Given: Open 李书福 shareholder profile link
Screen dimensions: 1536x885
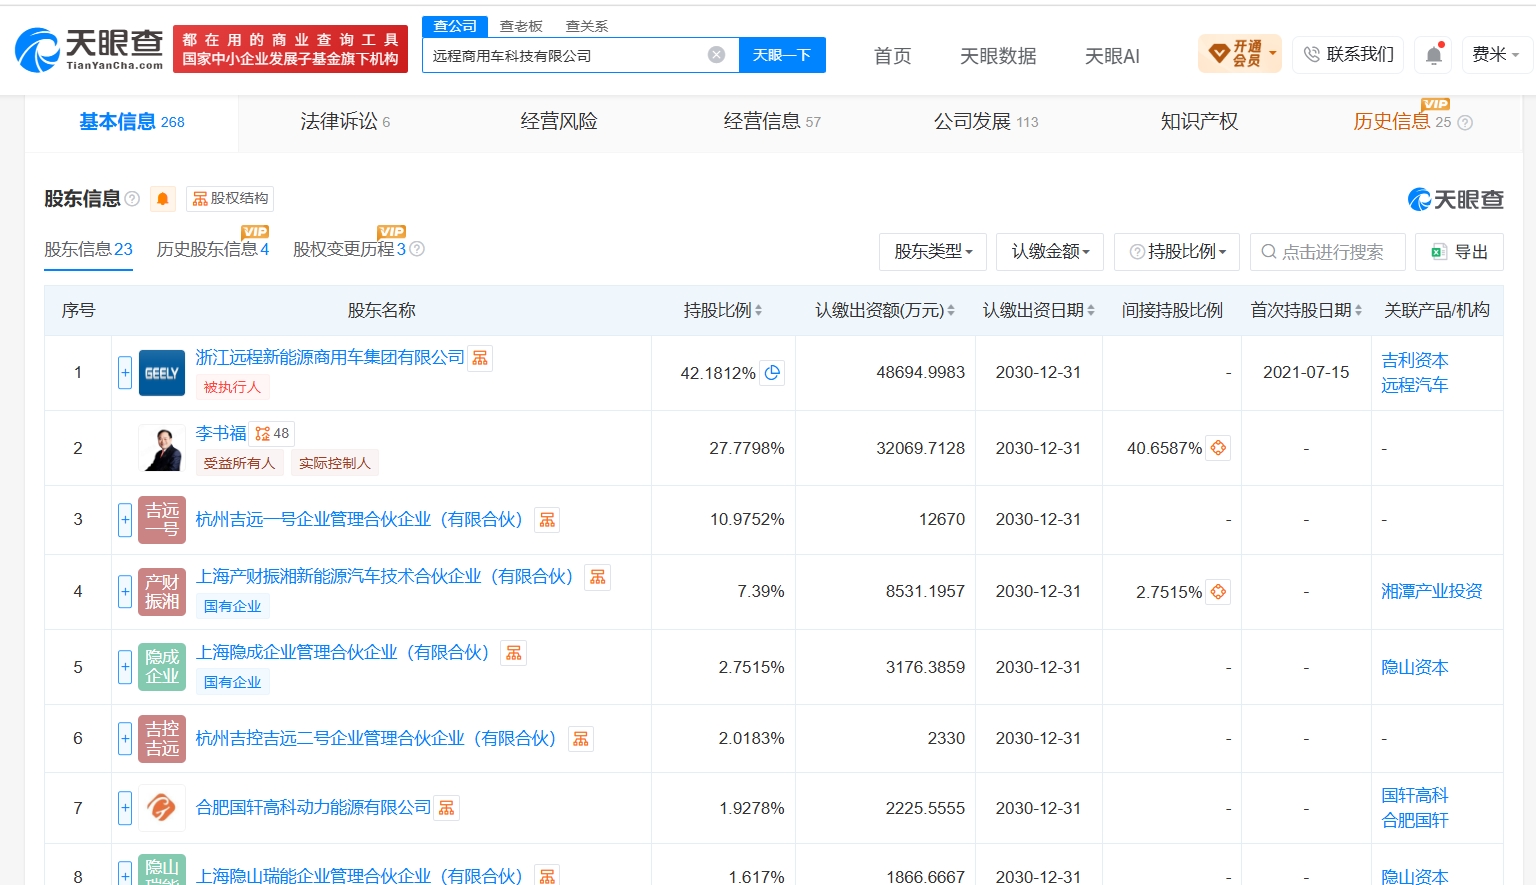Looking at the screenshot, I should (221, 434).
